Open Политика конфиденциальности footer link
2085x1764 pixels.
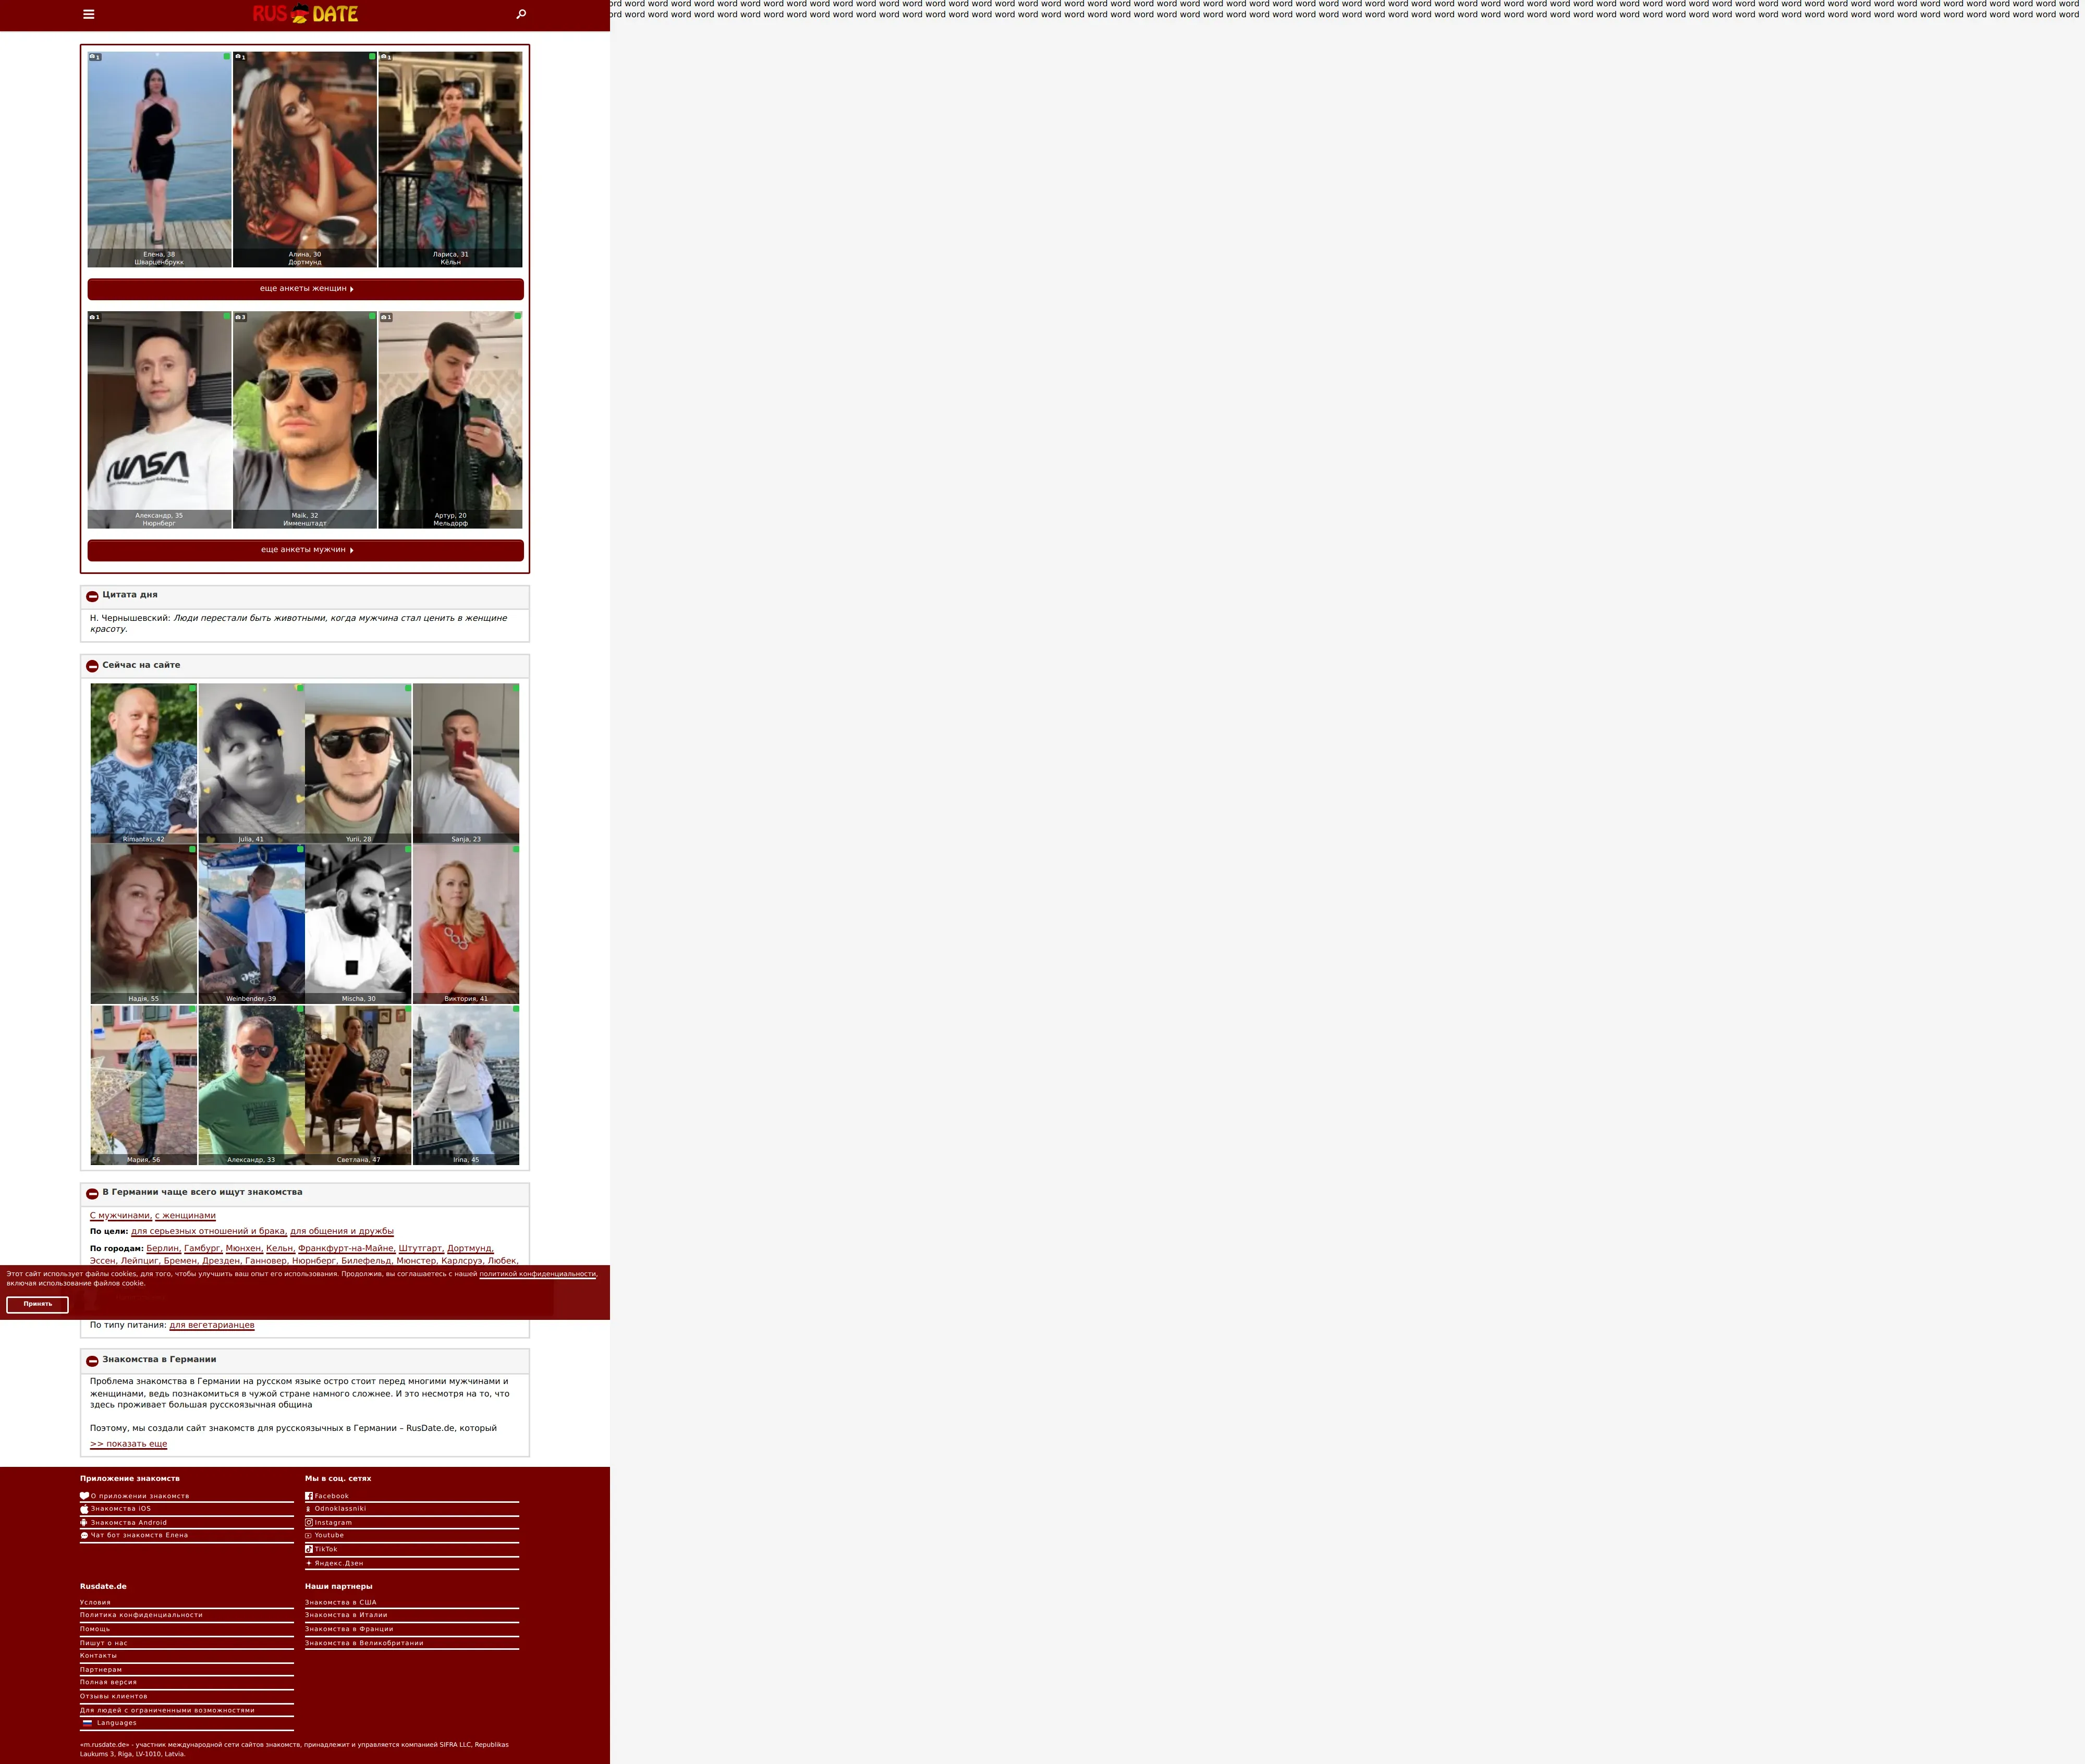141,1615
